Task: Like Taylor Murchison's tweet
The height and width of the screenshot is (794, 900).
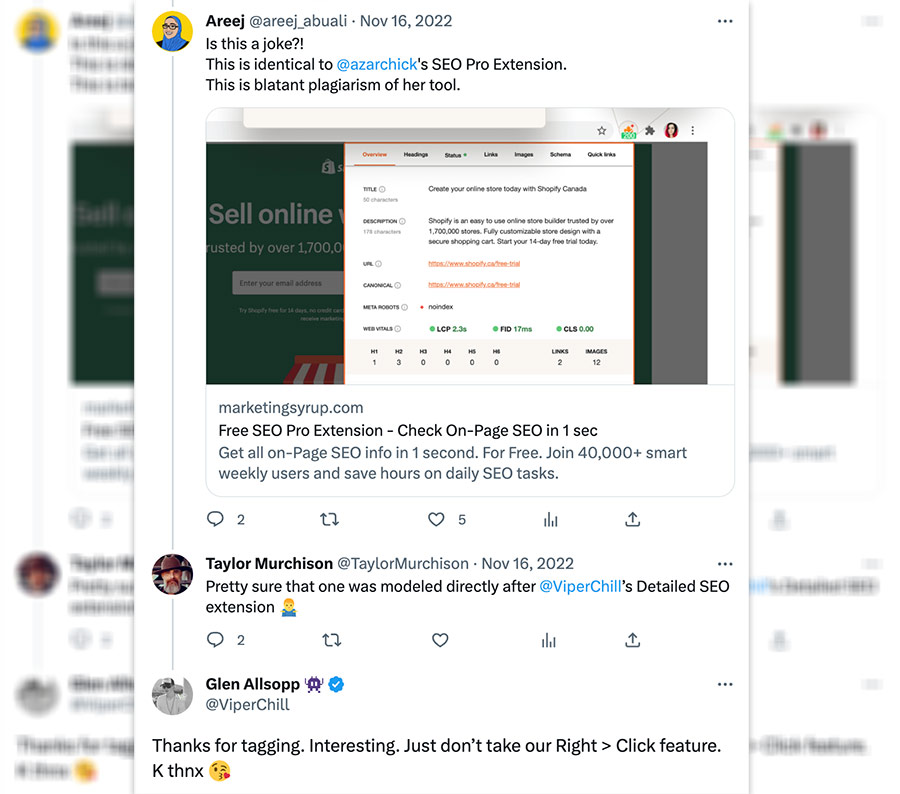Action: click(440, 640)
